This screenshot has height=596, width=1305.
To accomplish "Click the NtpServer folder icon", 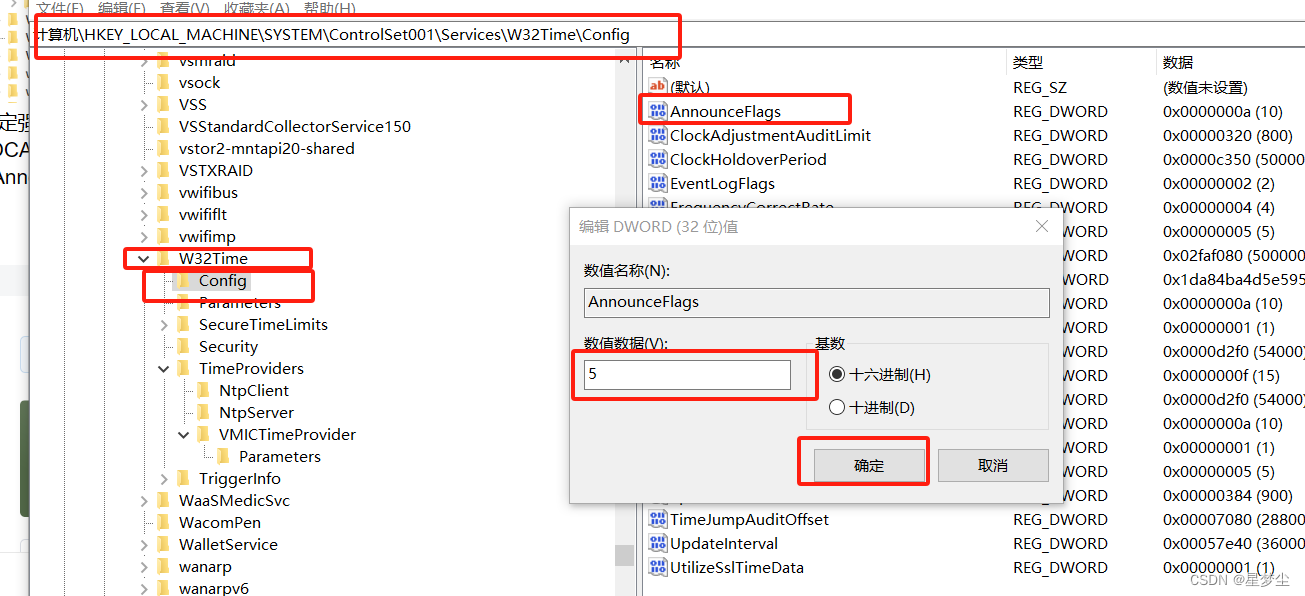I will 203,412.
